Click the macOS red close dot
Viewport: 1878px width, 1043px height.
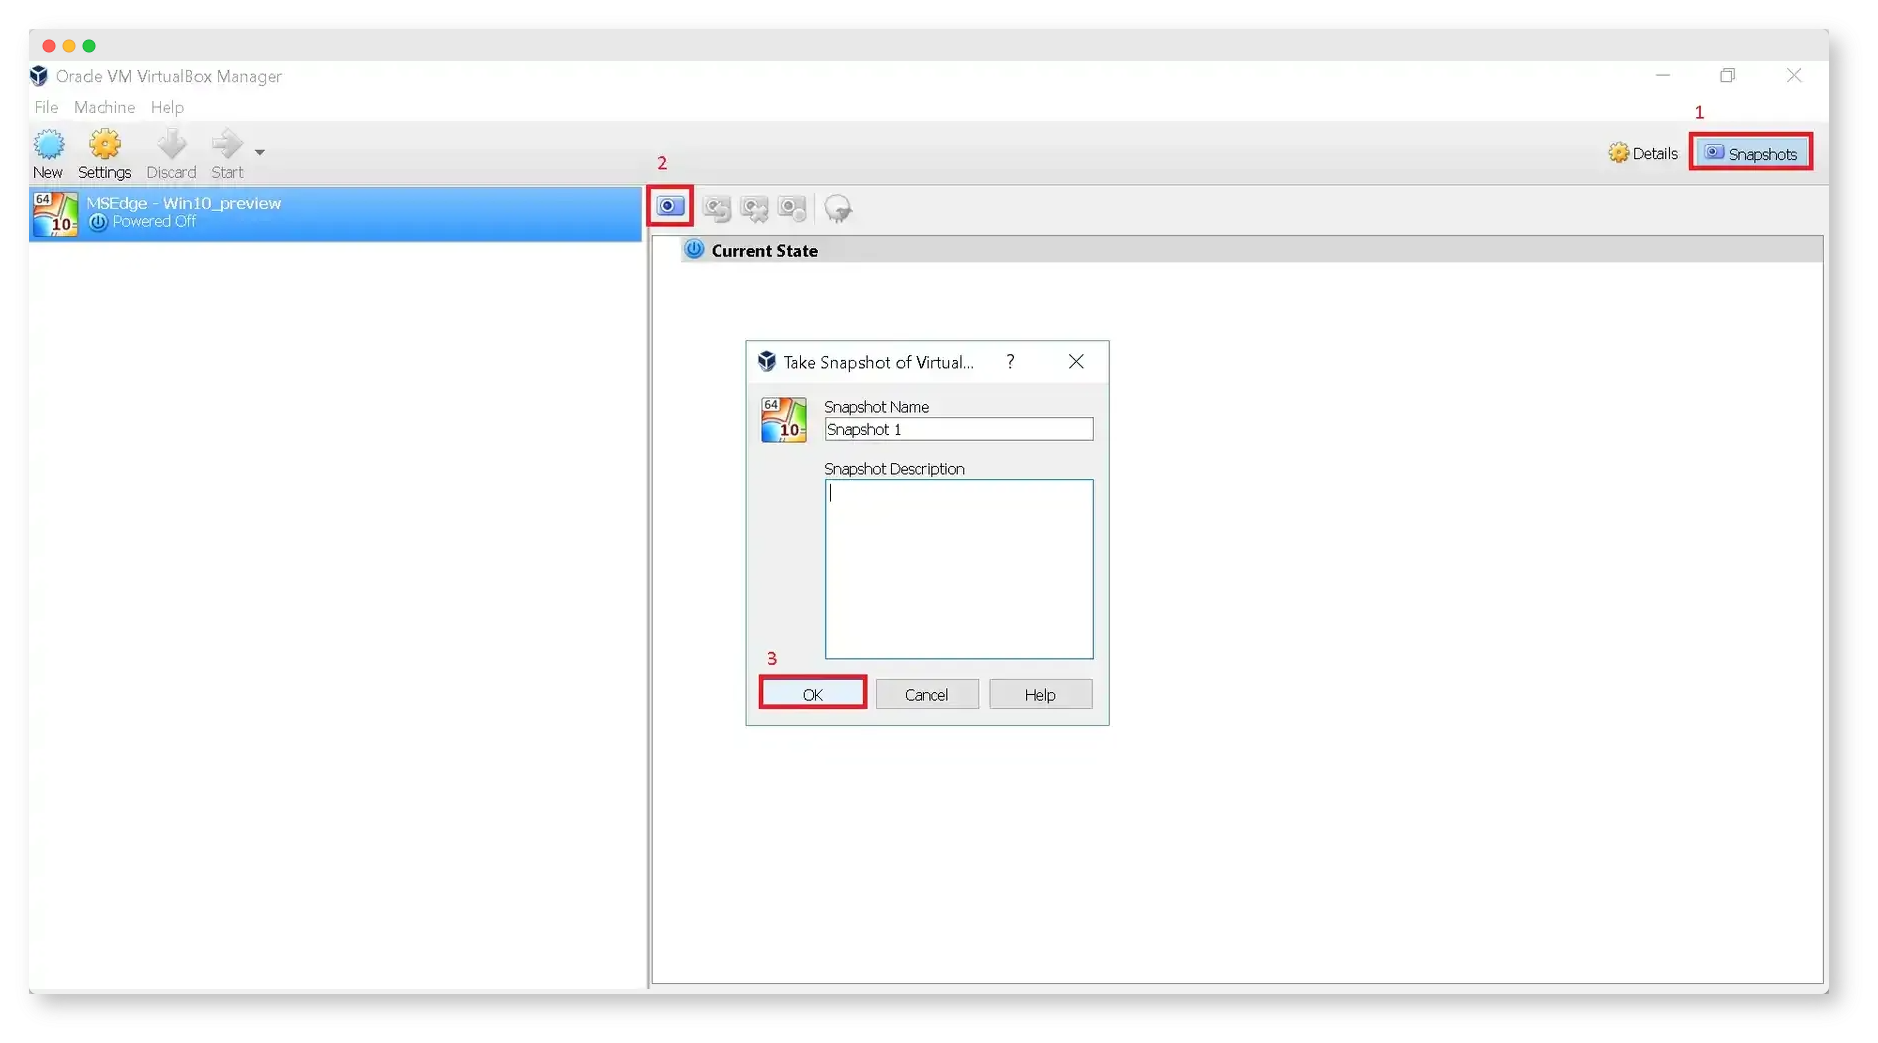click(49, 46)
